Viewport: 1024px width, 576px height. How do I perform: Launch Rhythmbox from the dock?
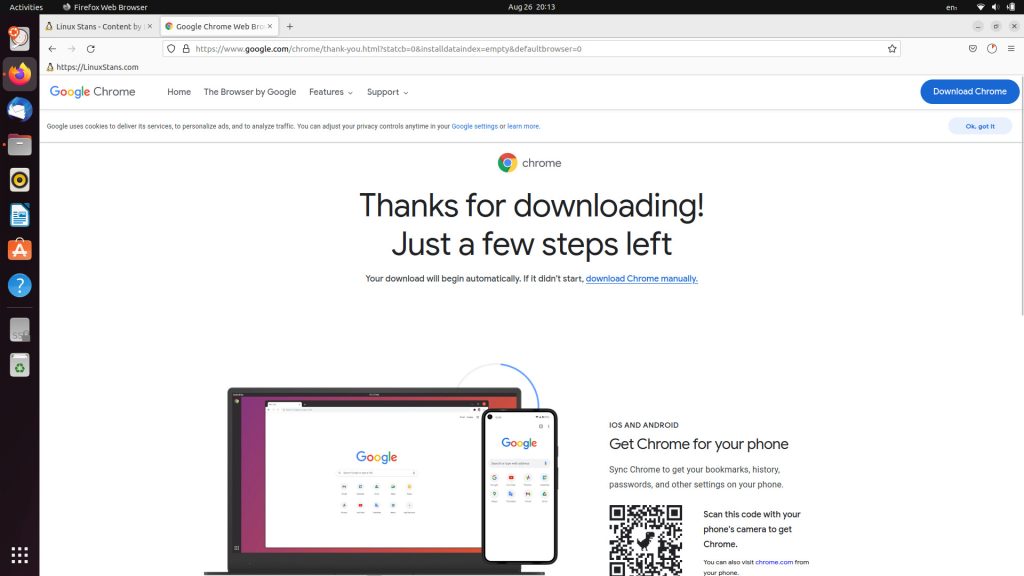20,180
